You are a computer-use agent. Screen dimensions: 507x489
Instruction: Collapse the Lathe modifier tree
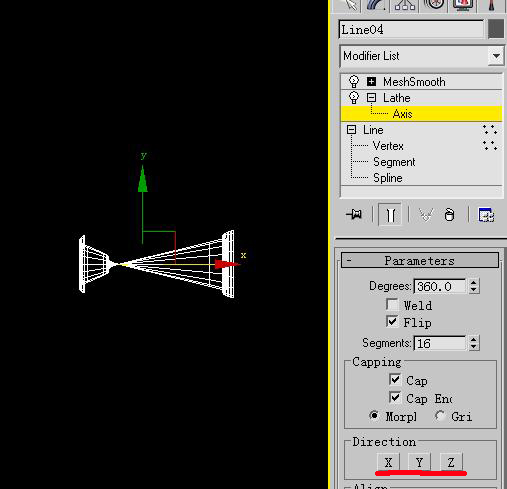371,98
